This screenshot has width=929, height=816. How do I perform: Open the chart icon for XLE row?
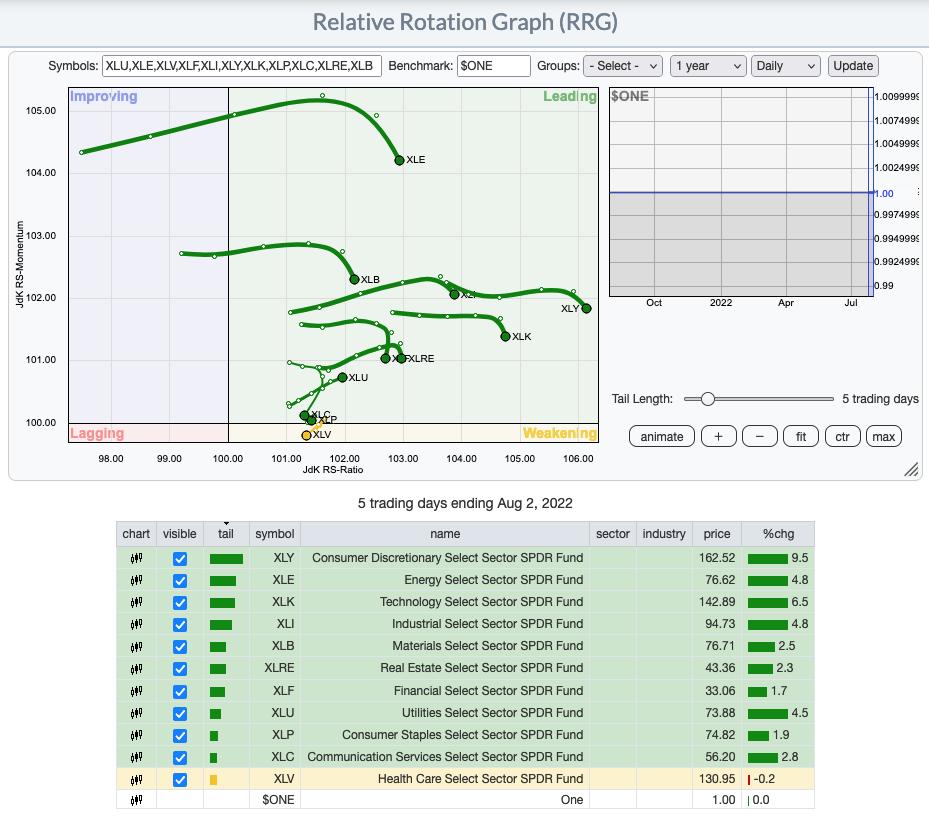pyautogui.click(x=136, y=580)
